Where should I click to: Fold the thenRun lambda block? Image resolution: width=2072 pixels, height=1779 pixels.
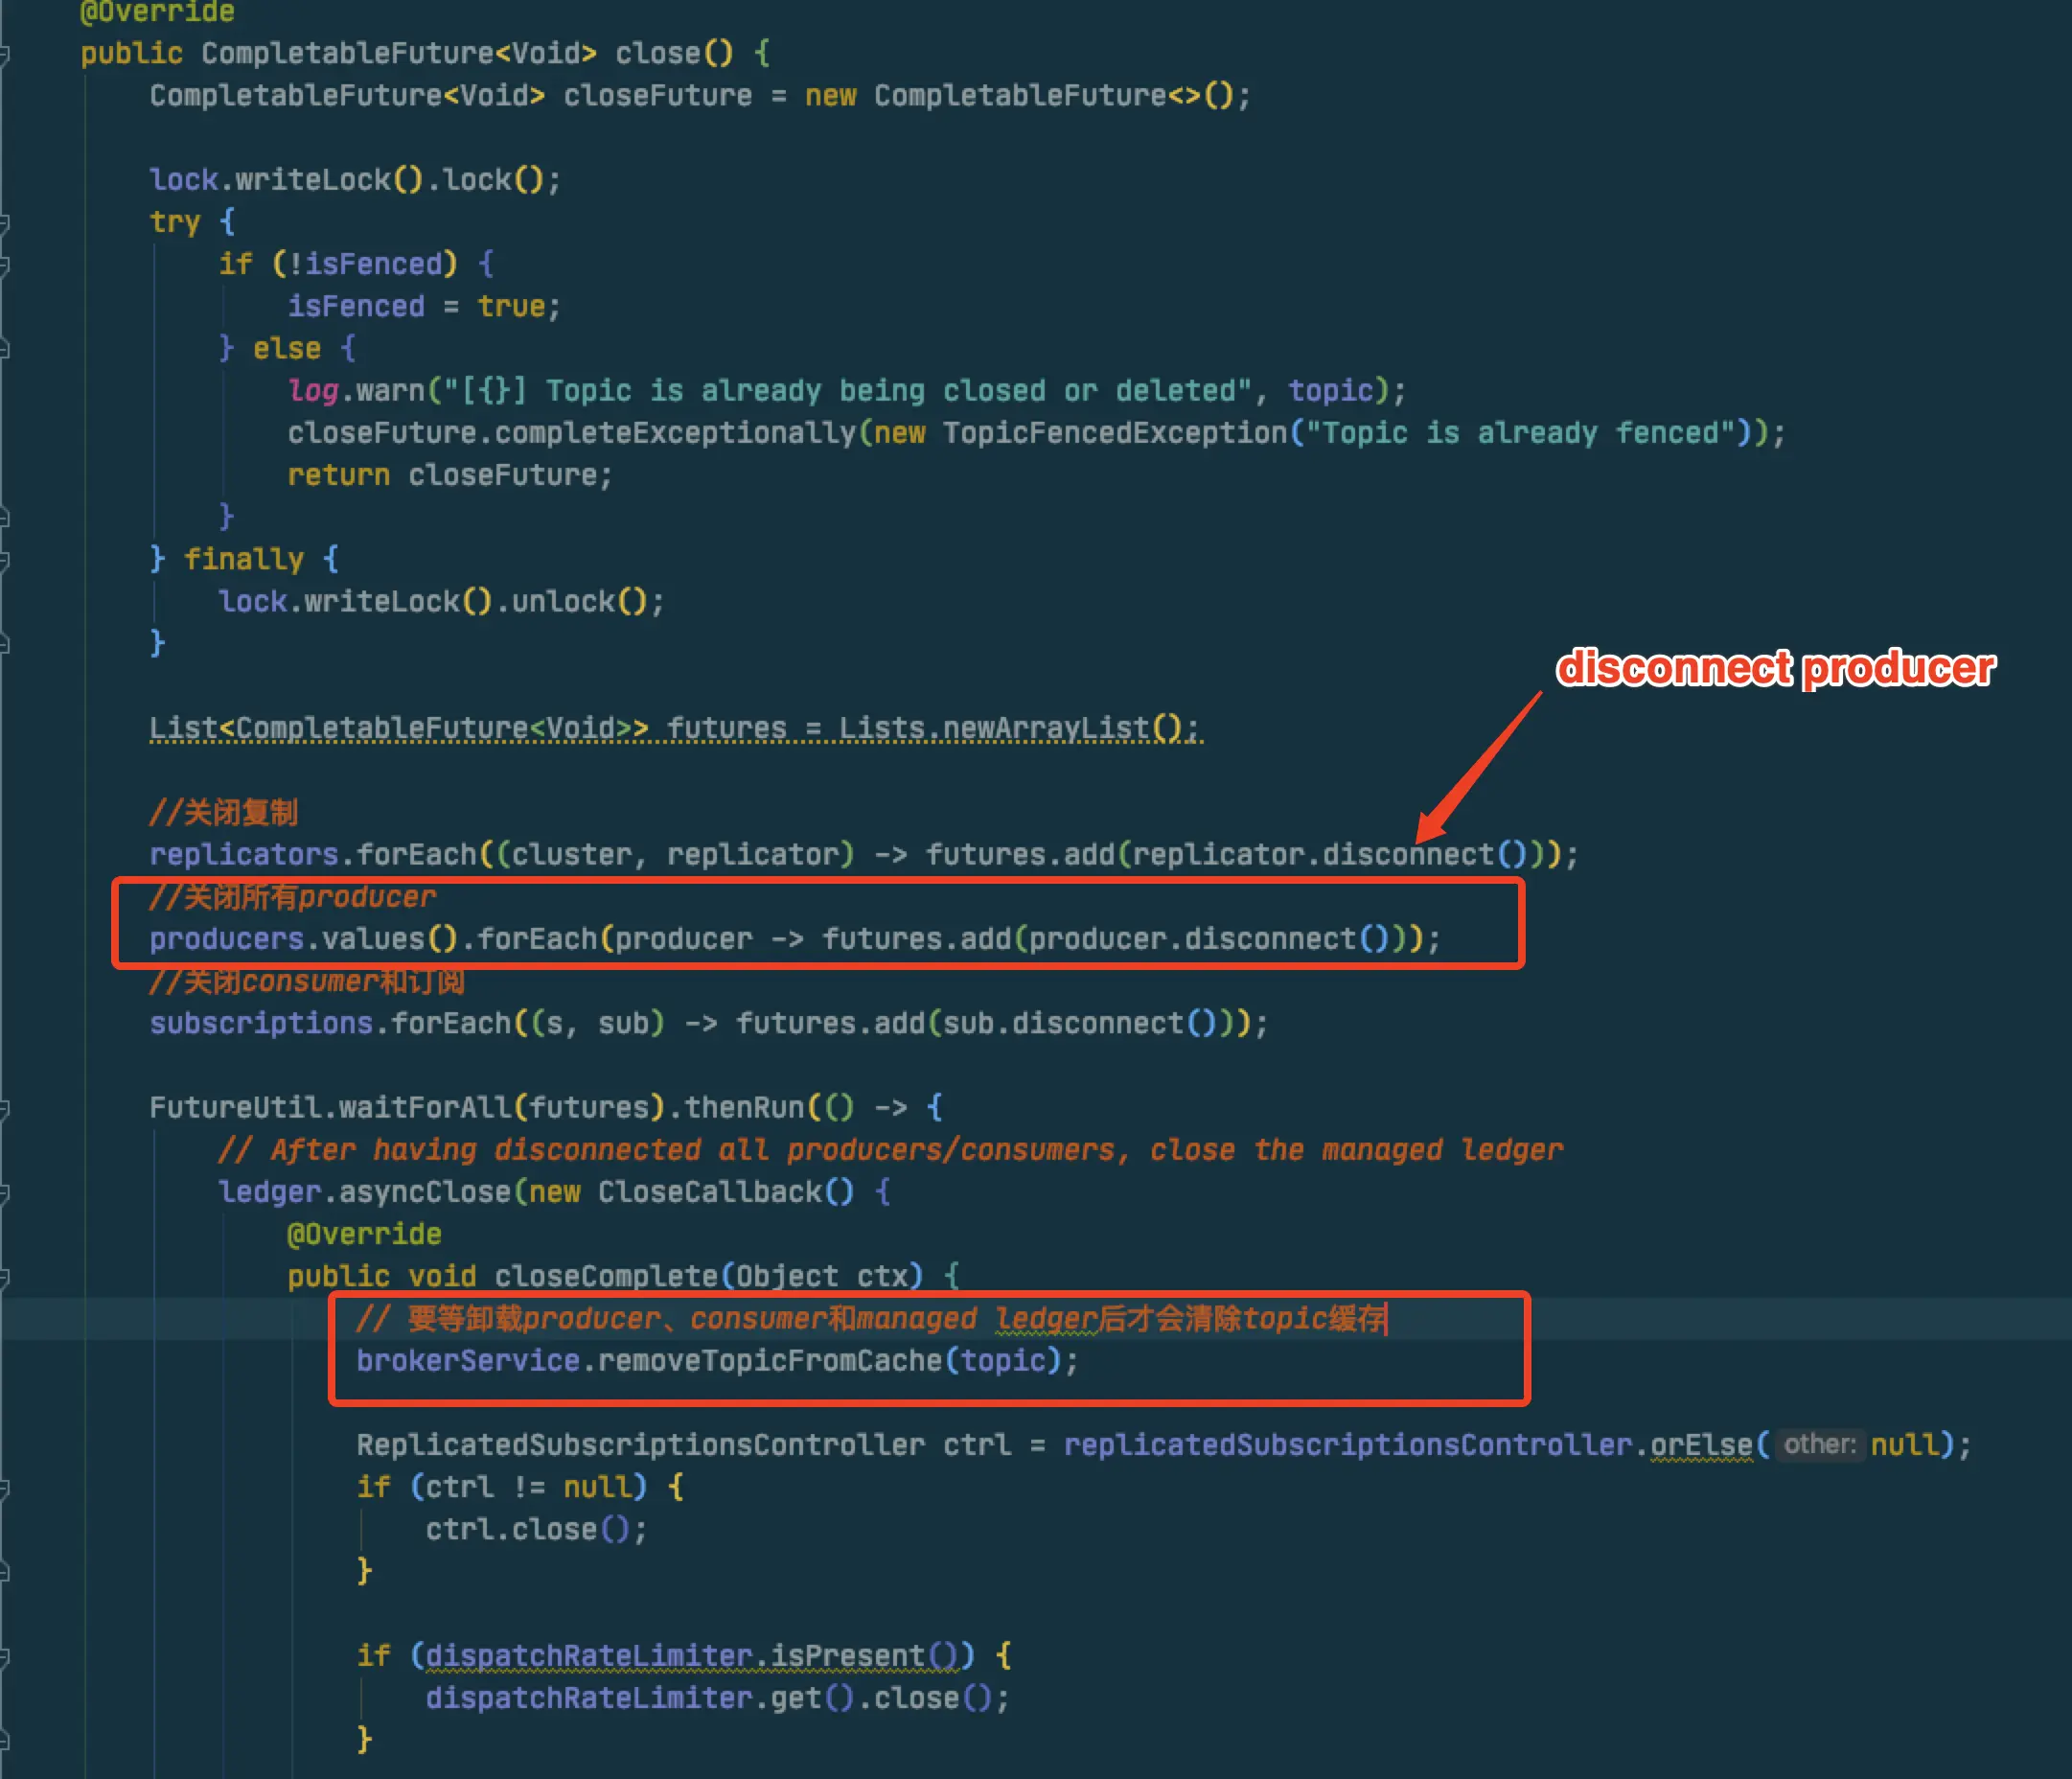point(4,1108)
